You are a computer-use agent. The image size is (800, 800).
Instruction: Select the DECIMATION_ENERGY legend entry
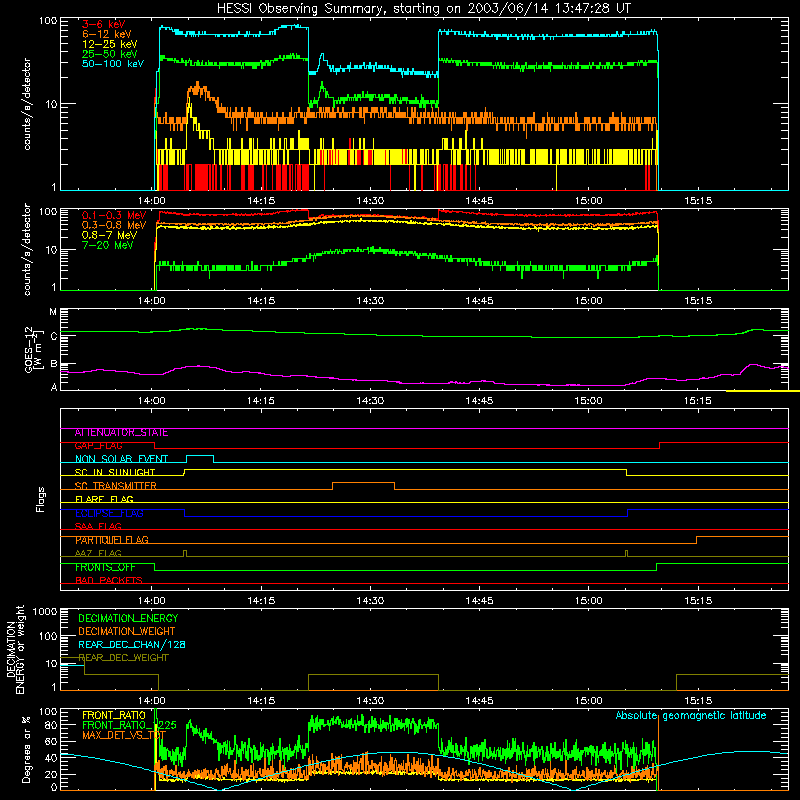[x=128, y=618]
